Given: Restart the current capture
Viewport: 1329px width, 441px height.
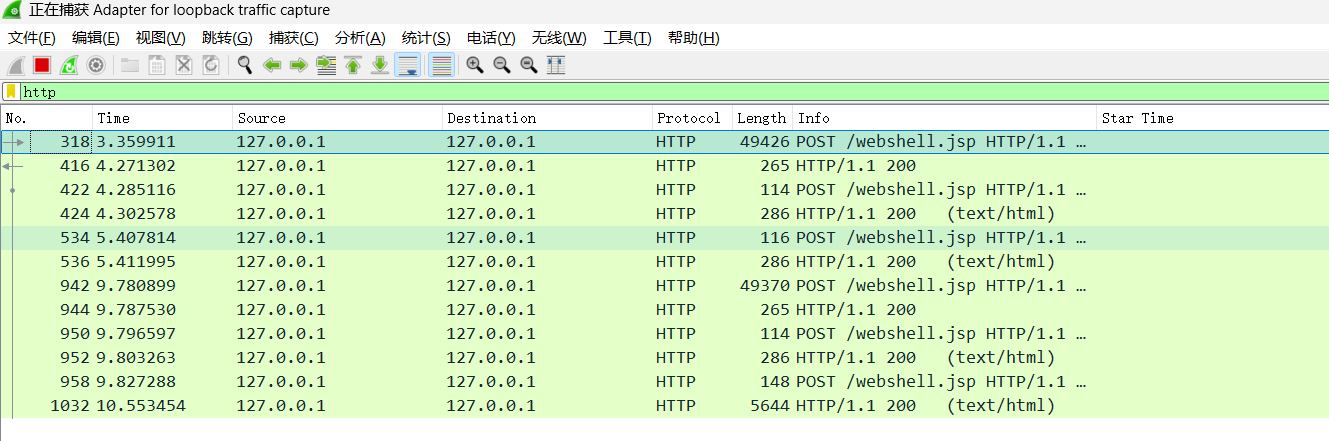Looking at the screenshot, I should pos(69,65).
